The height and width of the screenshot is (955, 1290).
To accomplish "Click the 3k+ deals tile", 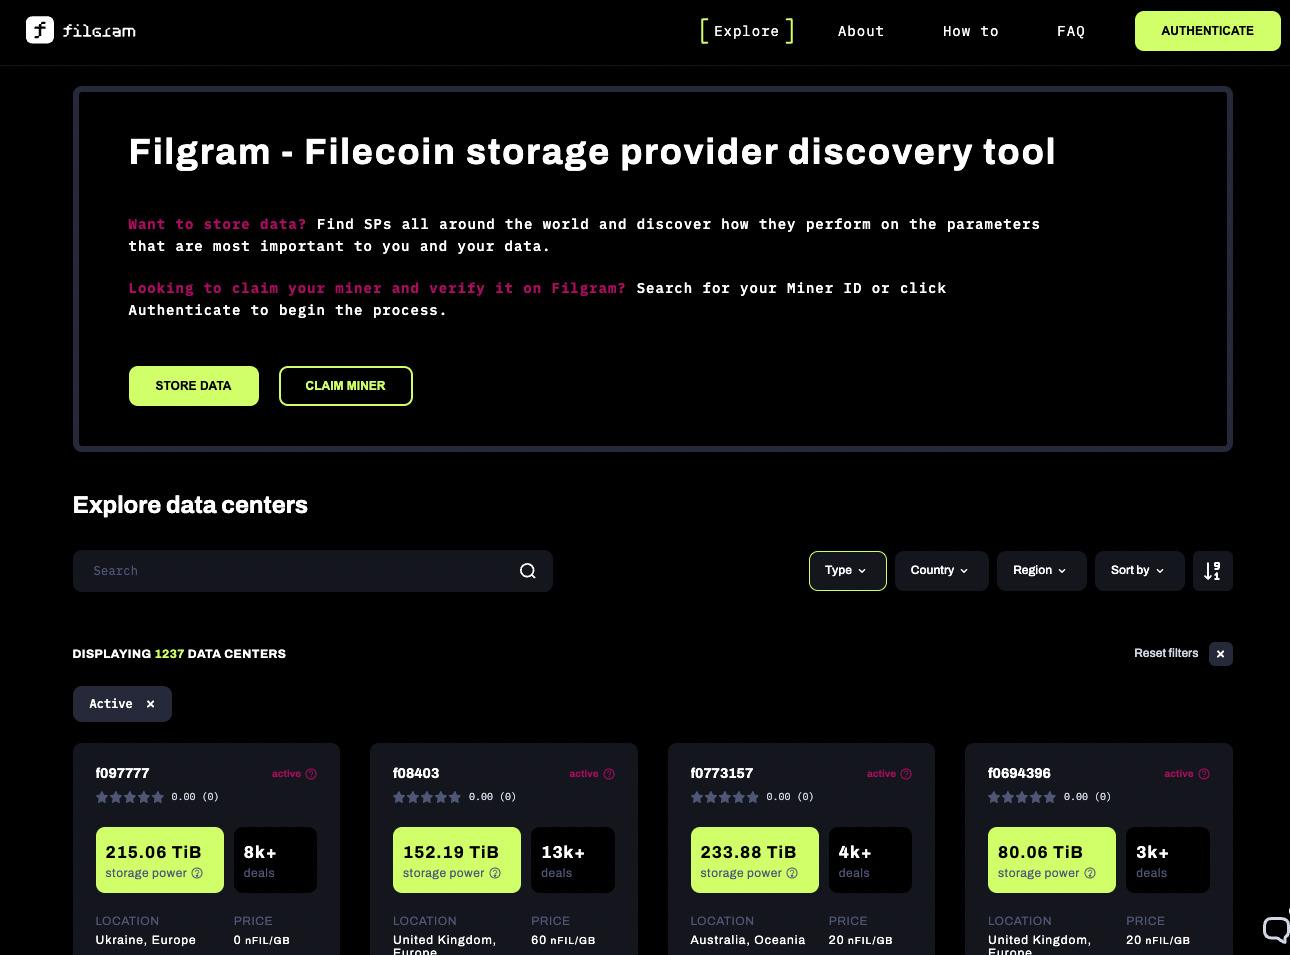I will tap(1168, 860).
